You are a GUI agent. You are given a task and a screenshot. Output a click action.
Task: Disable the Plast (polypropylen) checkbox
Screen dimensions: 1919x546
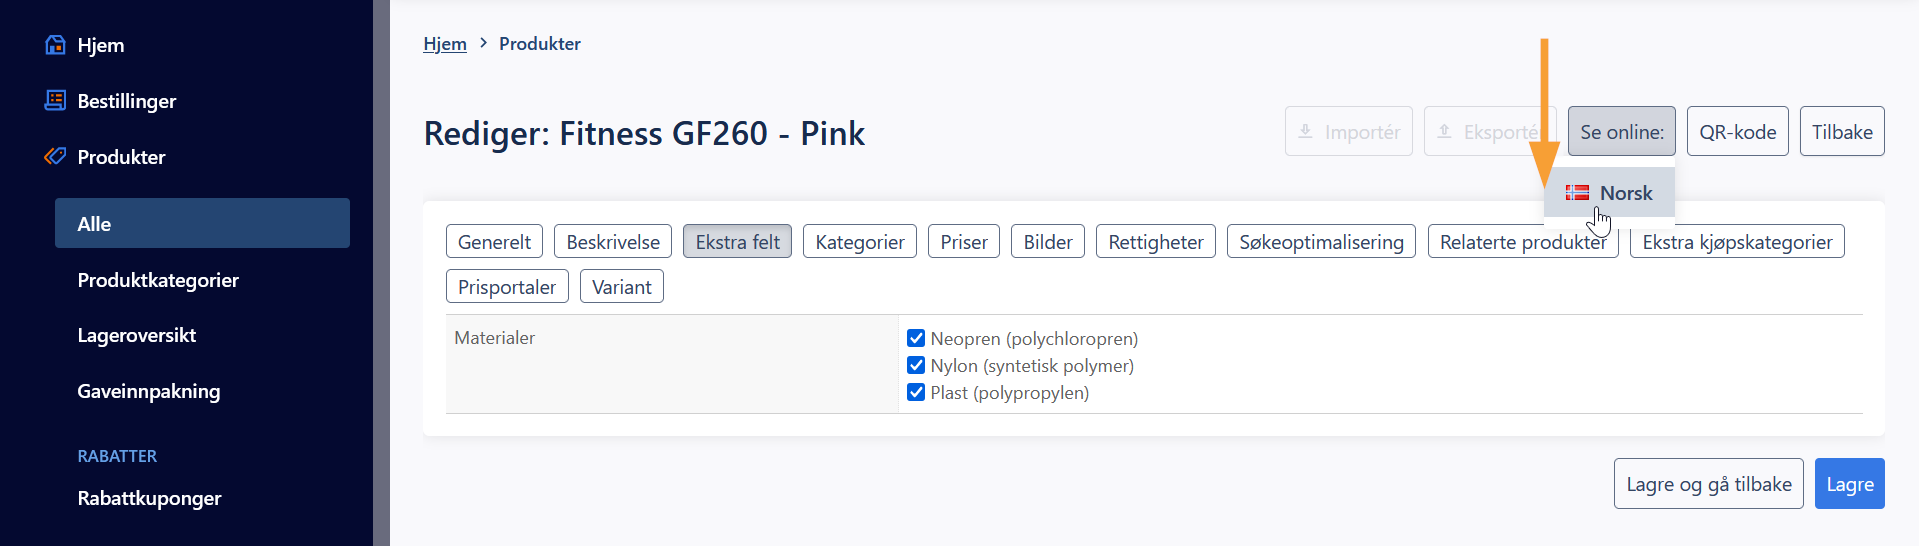(916, 392)
